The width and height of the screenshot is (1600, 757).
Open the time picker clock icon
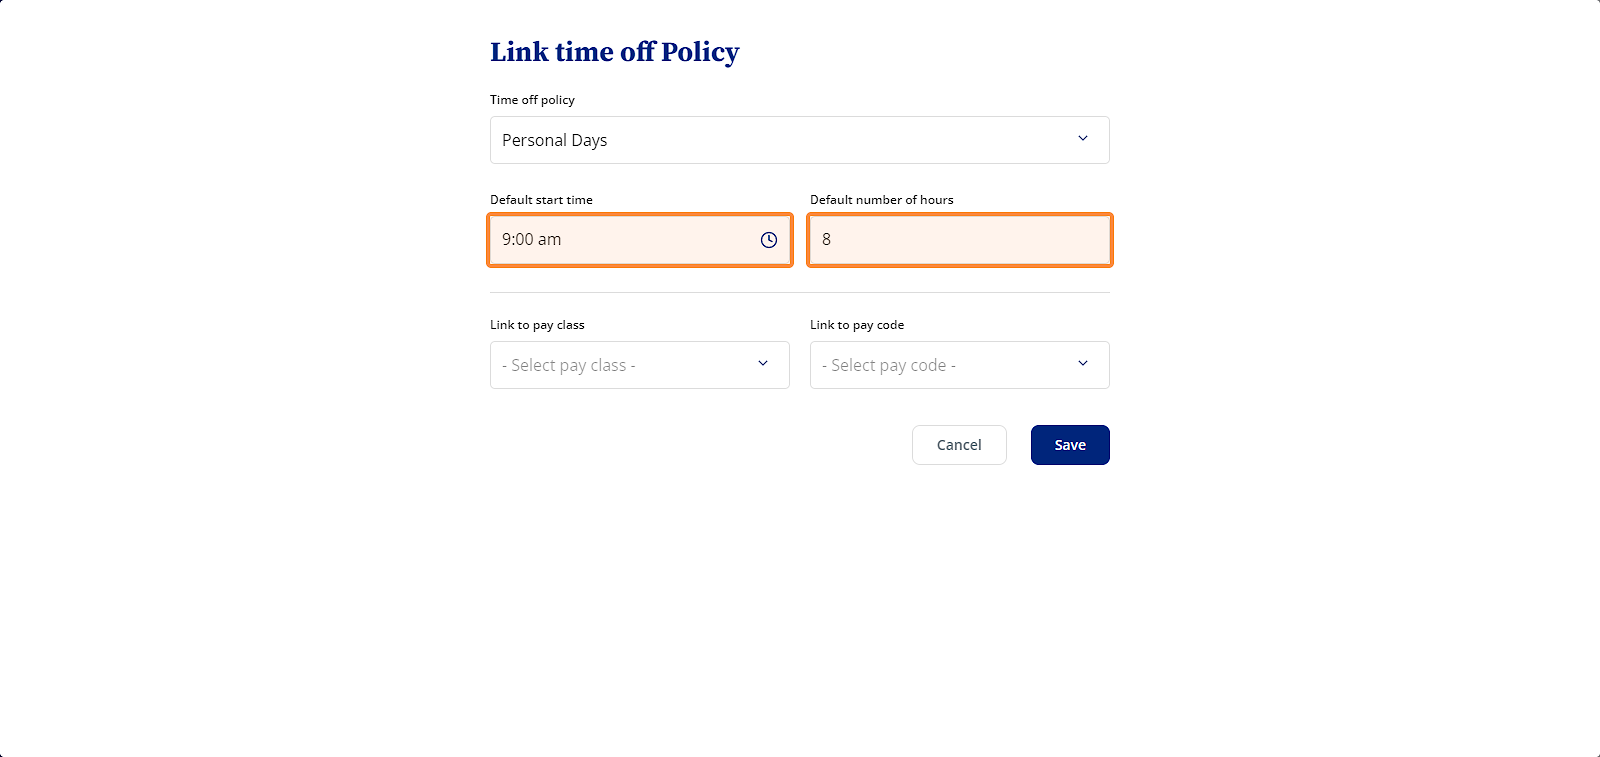click(x=768, y=240)
